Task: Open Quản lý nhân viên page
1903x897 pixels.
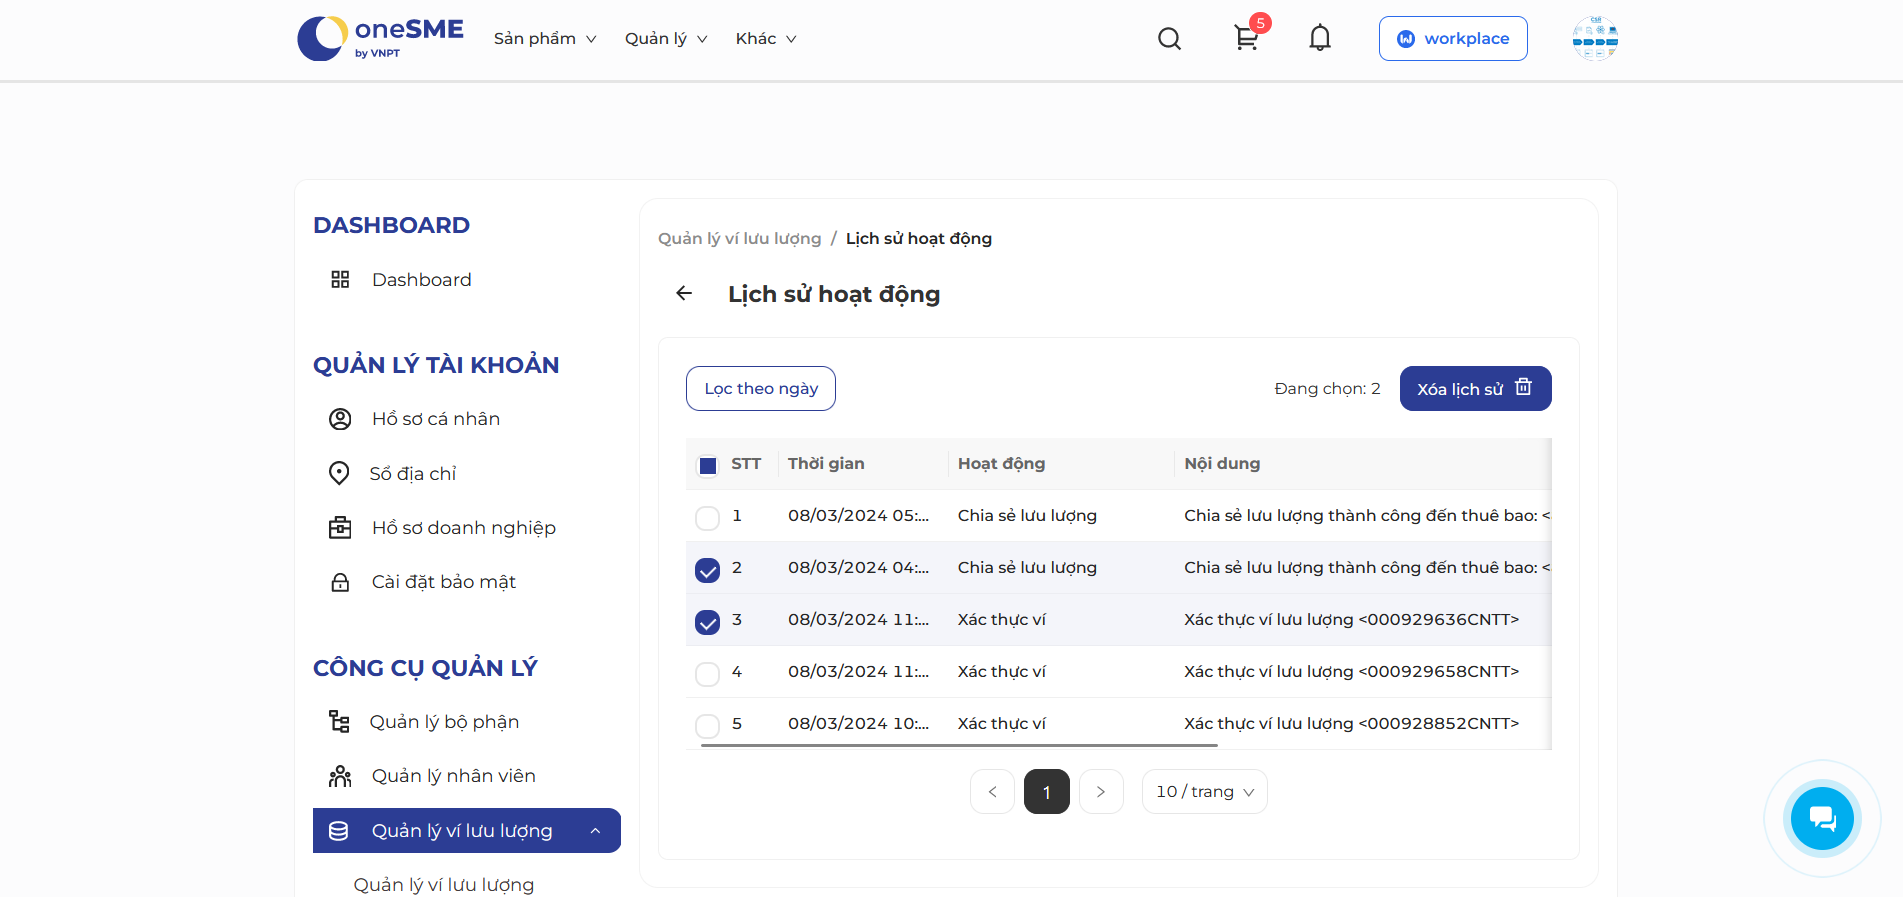Action: 453,776
